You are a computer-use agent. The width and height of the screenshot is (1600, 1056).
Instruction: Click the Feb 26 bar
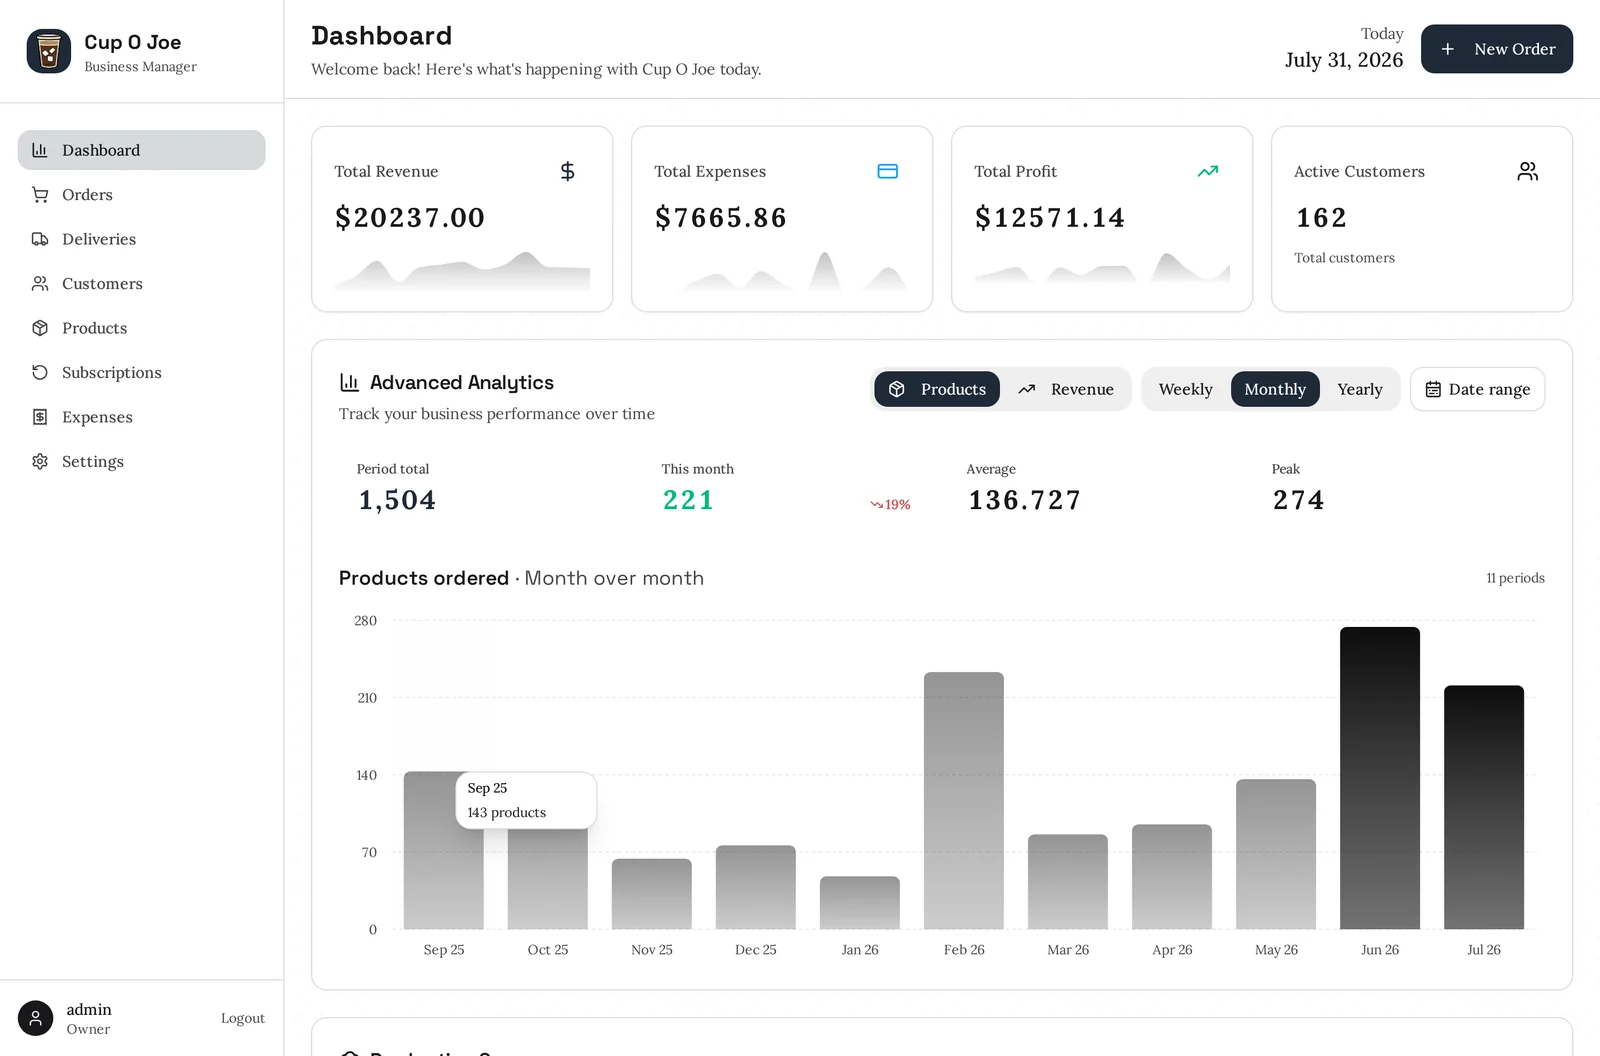[x=964, y=800]
